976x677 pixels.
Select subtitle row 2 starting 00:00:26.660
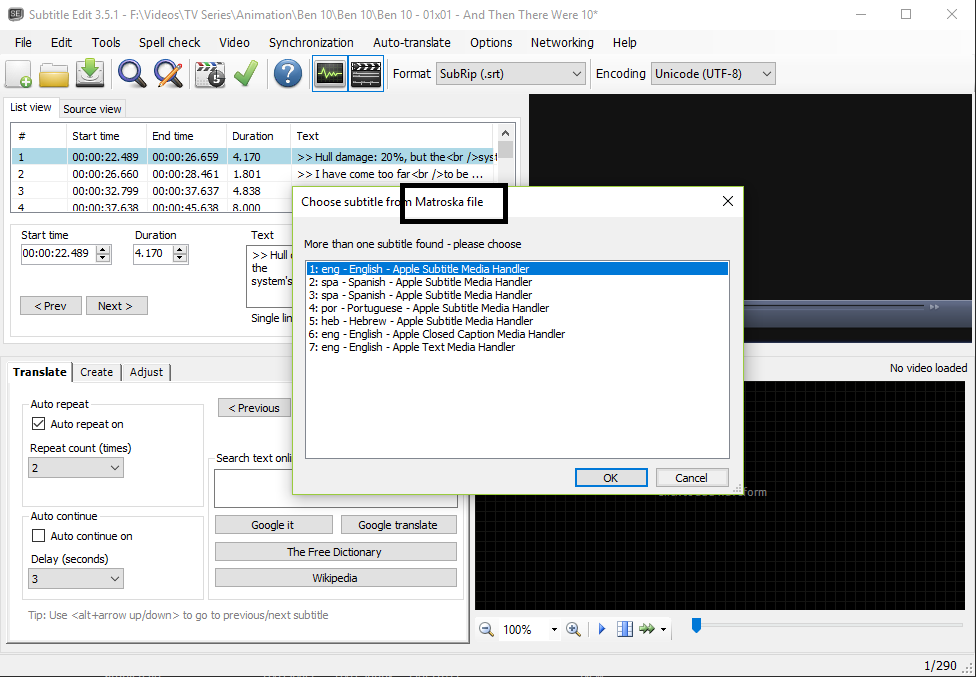tap(255, 174)
